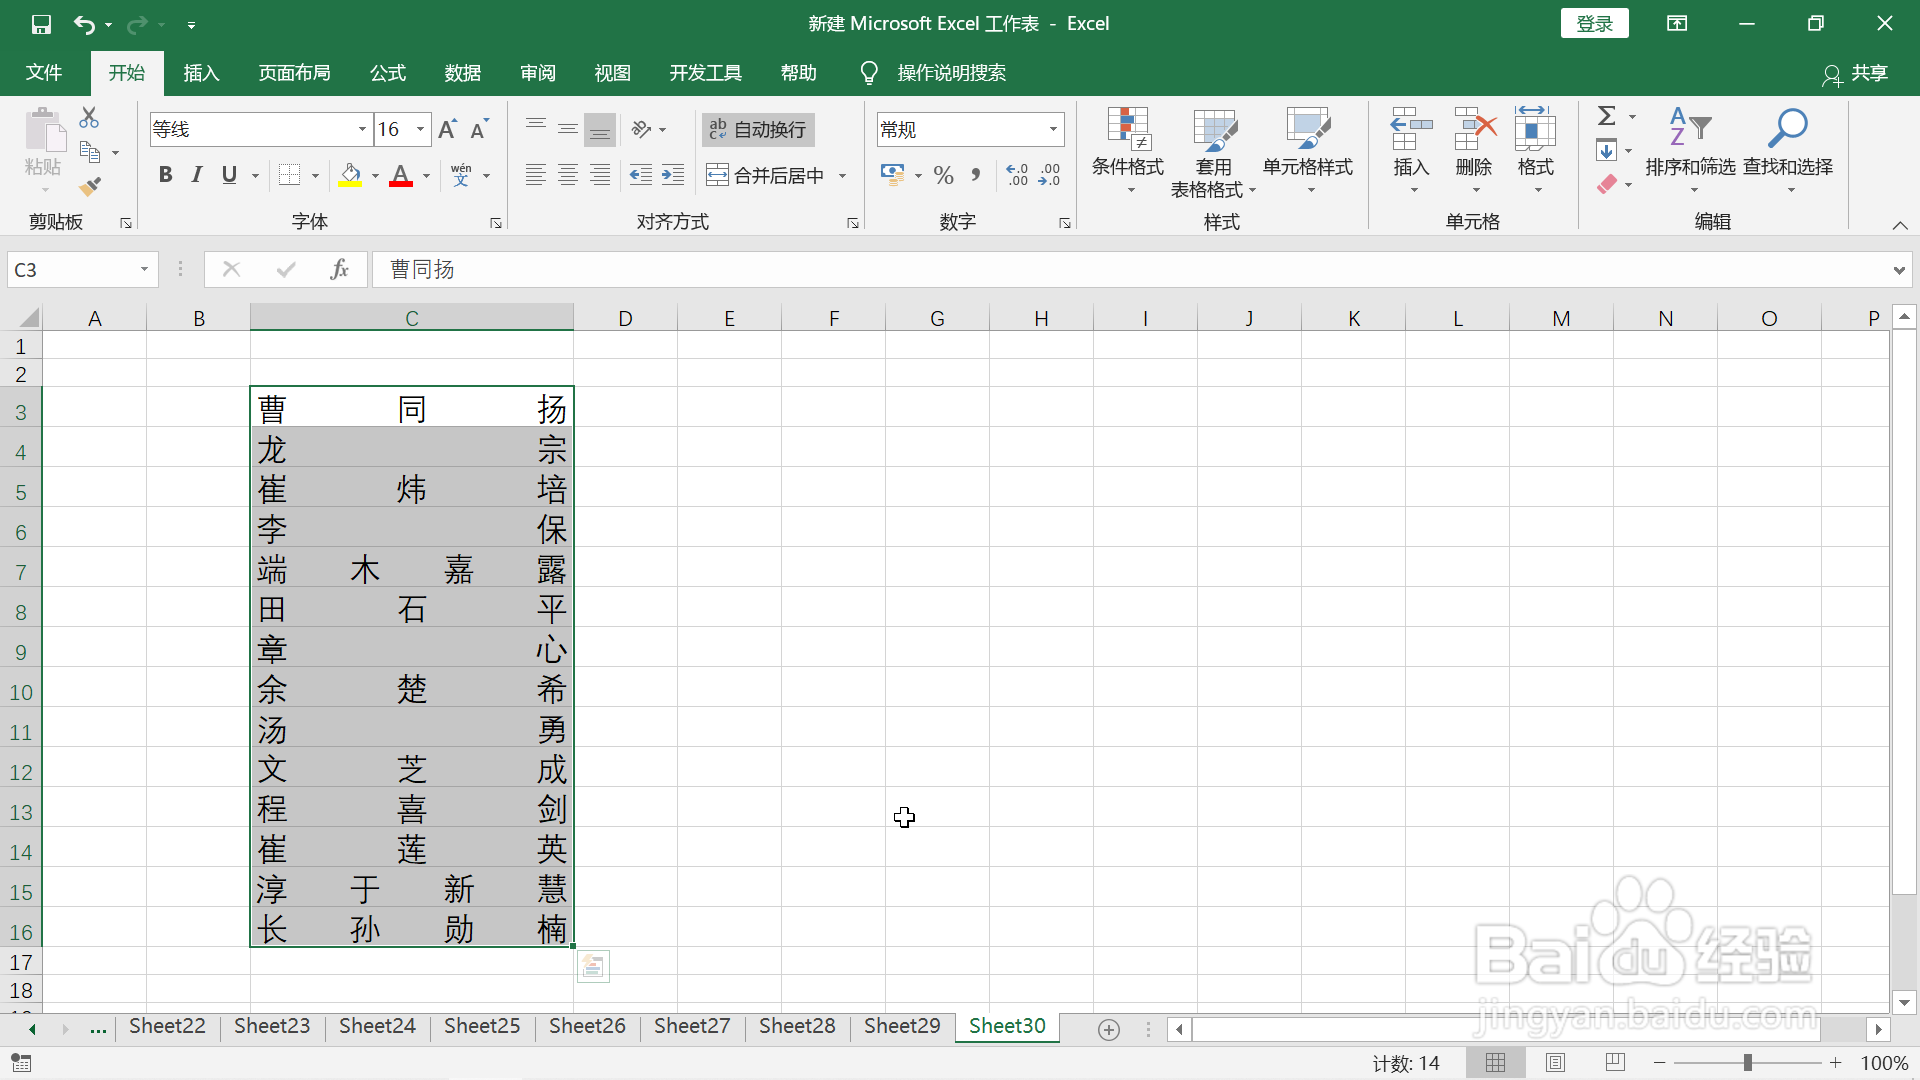Toggle the Wrap Text (自动换行) button
Viewport: 1920px width, 1080px height.
tap(758, 129)
